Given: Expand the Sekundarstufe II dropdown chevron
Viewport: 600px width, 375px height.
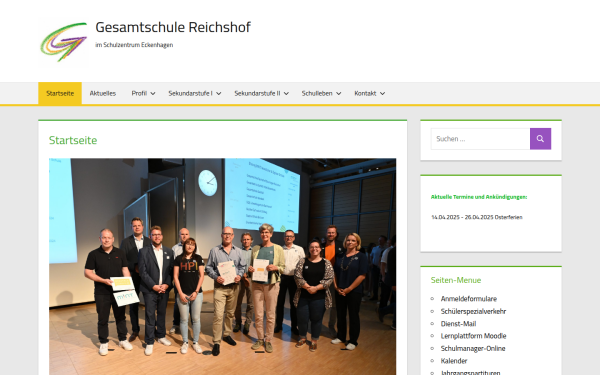Looking at the screenshot, I should pos(286,93).
